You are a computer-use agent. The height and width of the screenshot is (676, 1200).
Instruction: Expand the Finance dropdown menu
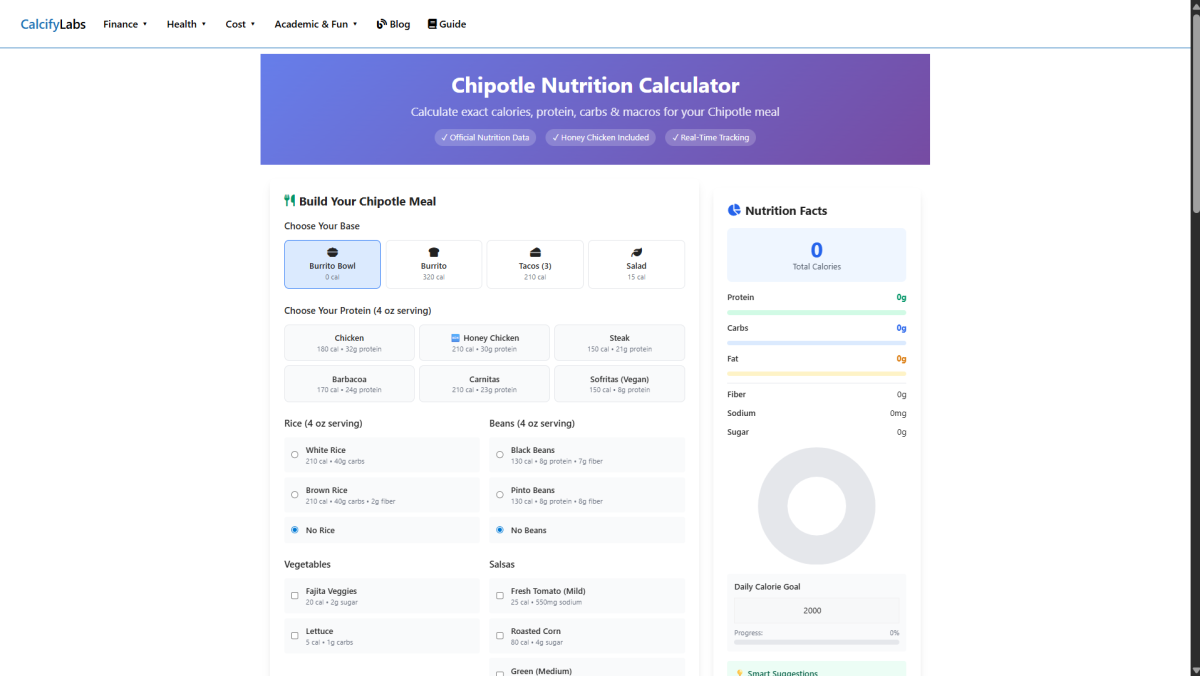pos(125,24)
